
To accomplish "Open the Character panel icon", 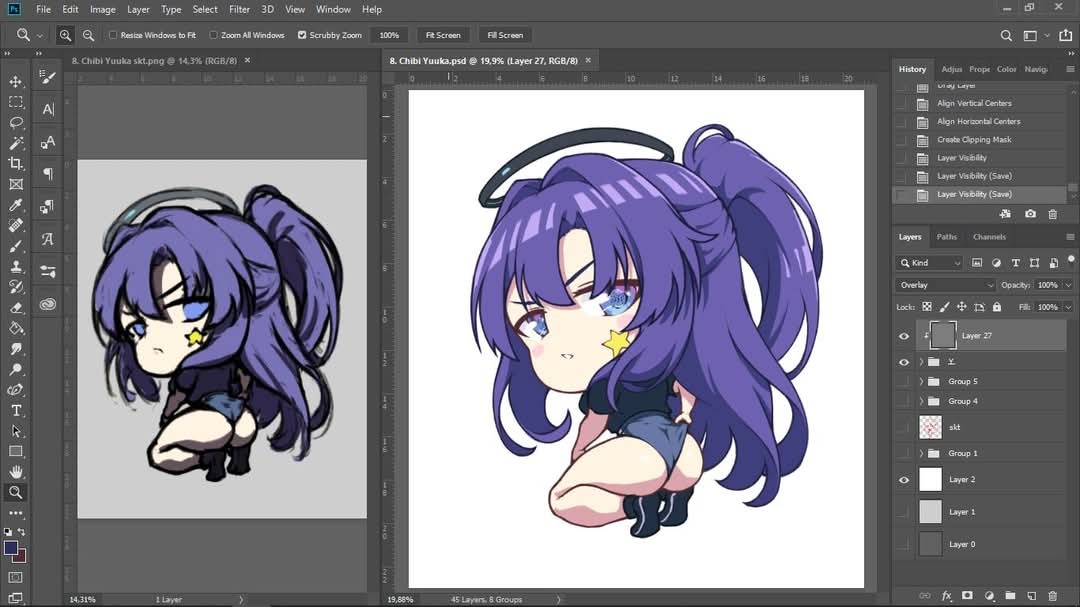I will coord(48,109).
